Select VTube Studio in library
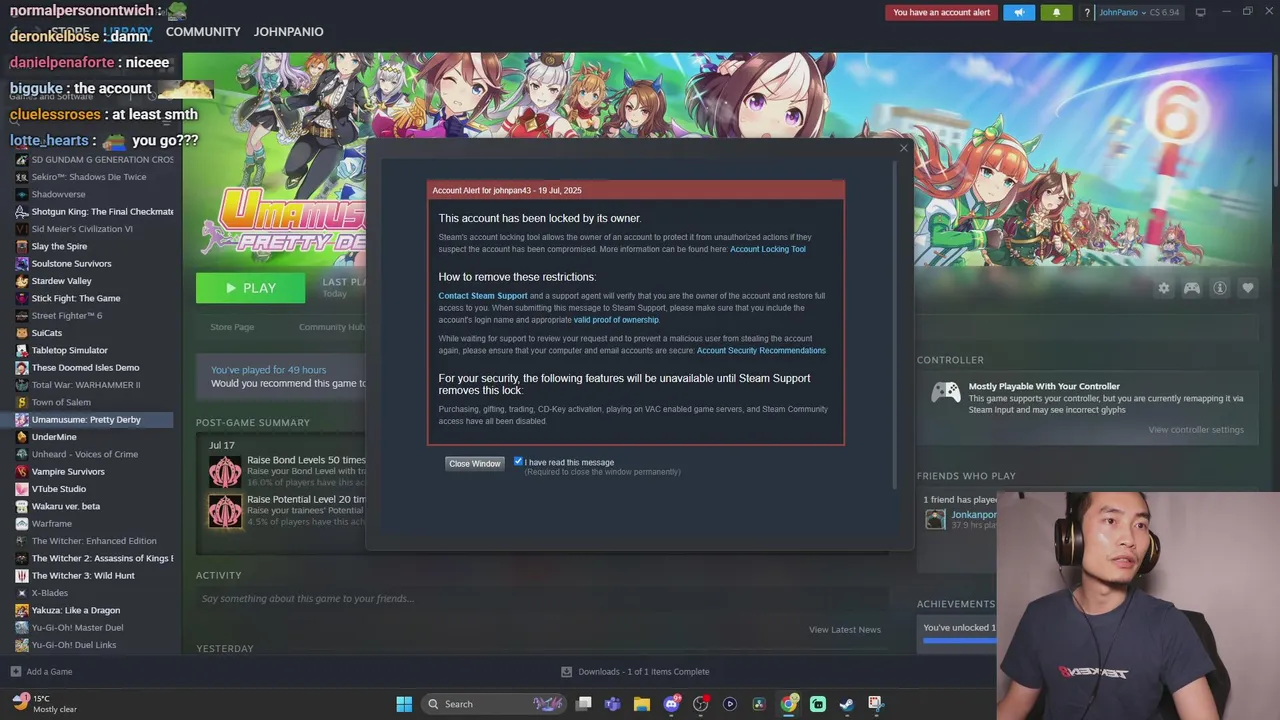 (59, 489)
